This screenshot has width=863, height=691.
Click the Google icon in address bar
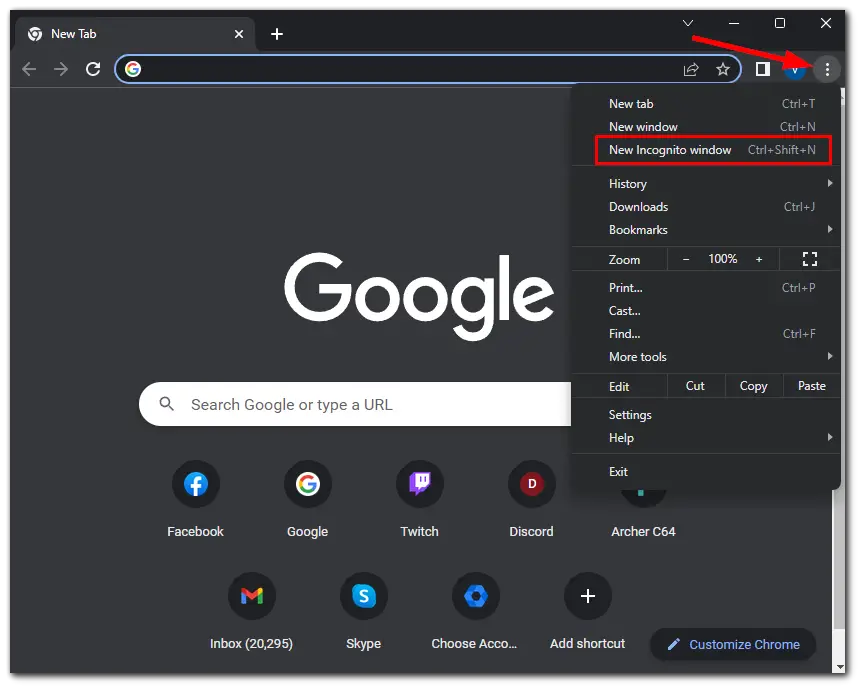[133, 69]
